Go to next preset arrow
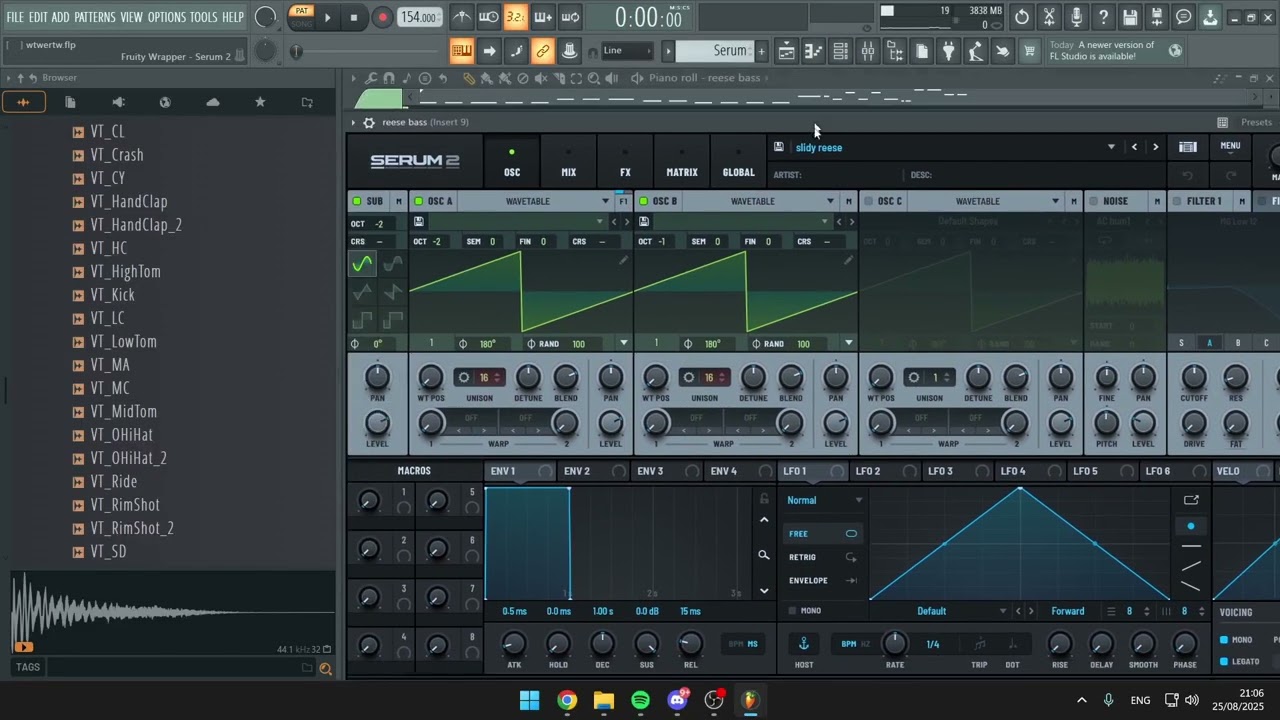This screenshot has height=720, width=1280. click(x=1155, y=147)
